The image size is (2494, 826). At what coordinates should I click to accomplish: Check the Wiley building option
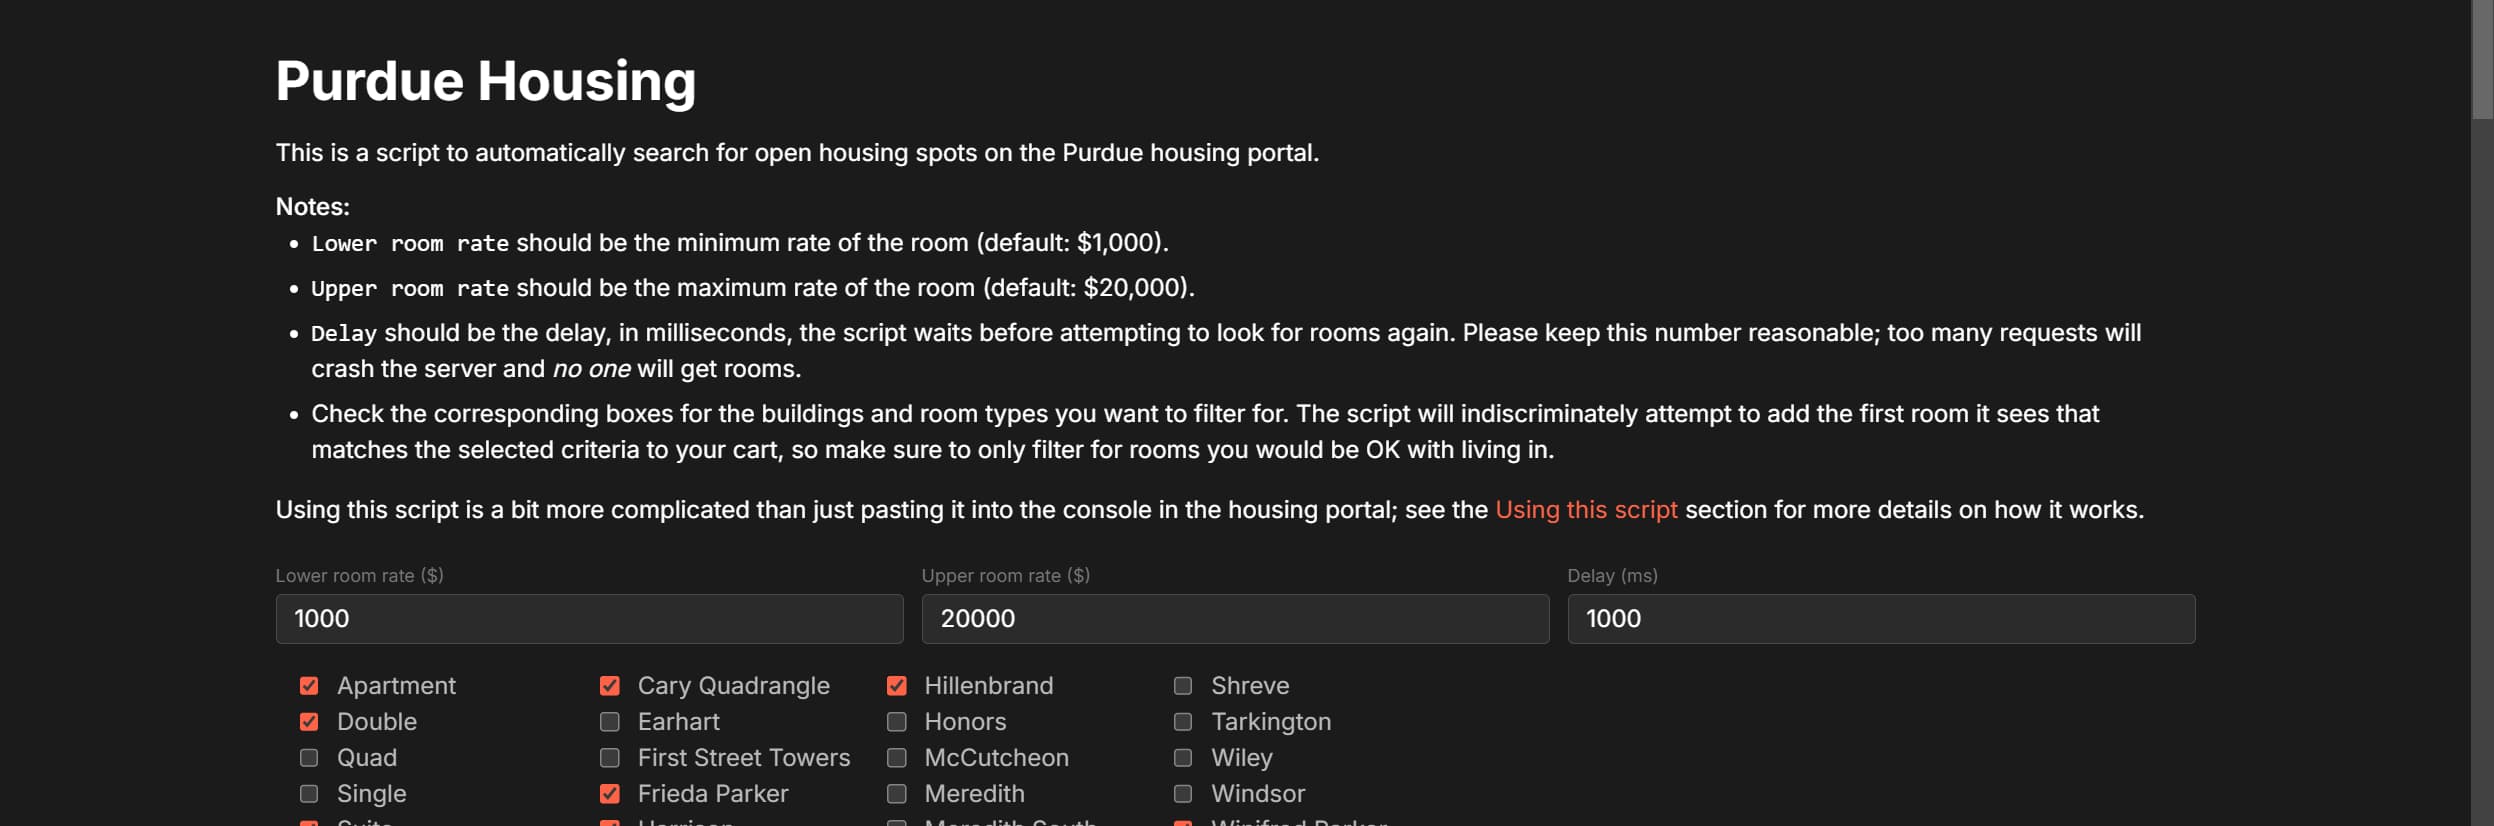pos(1182,757)
